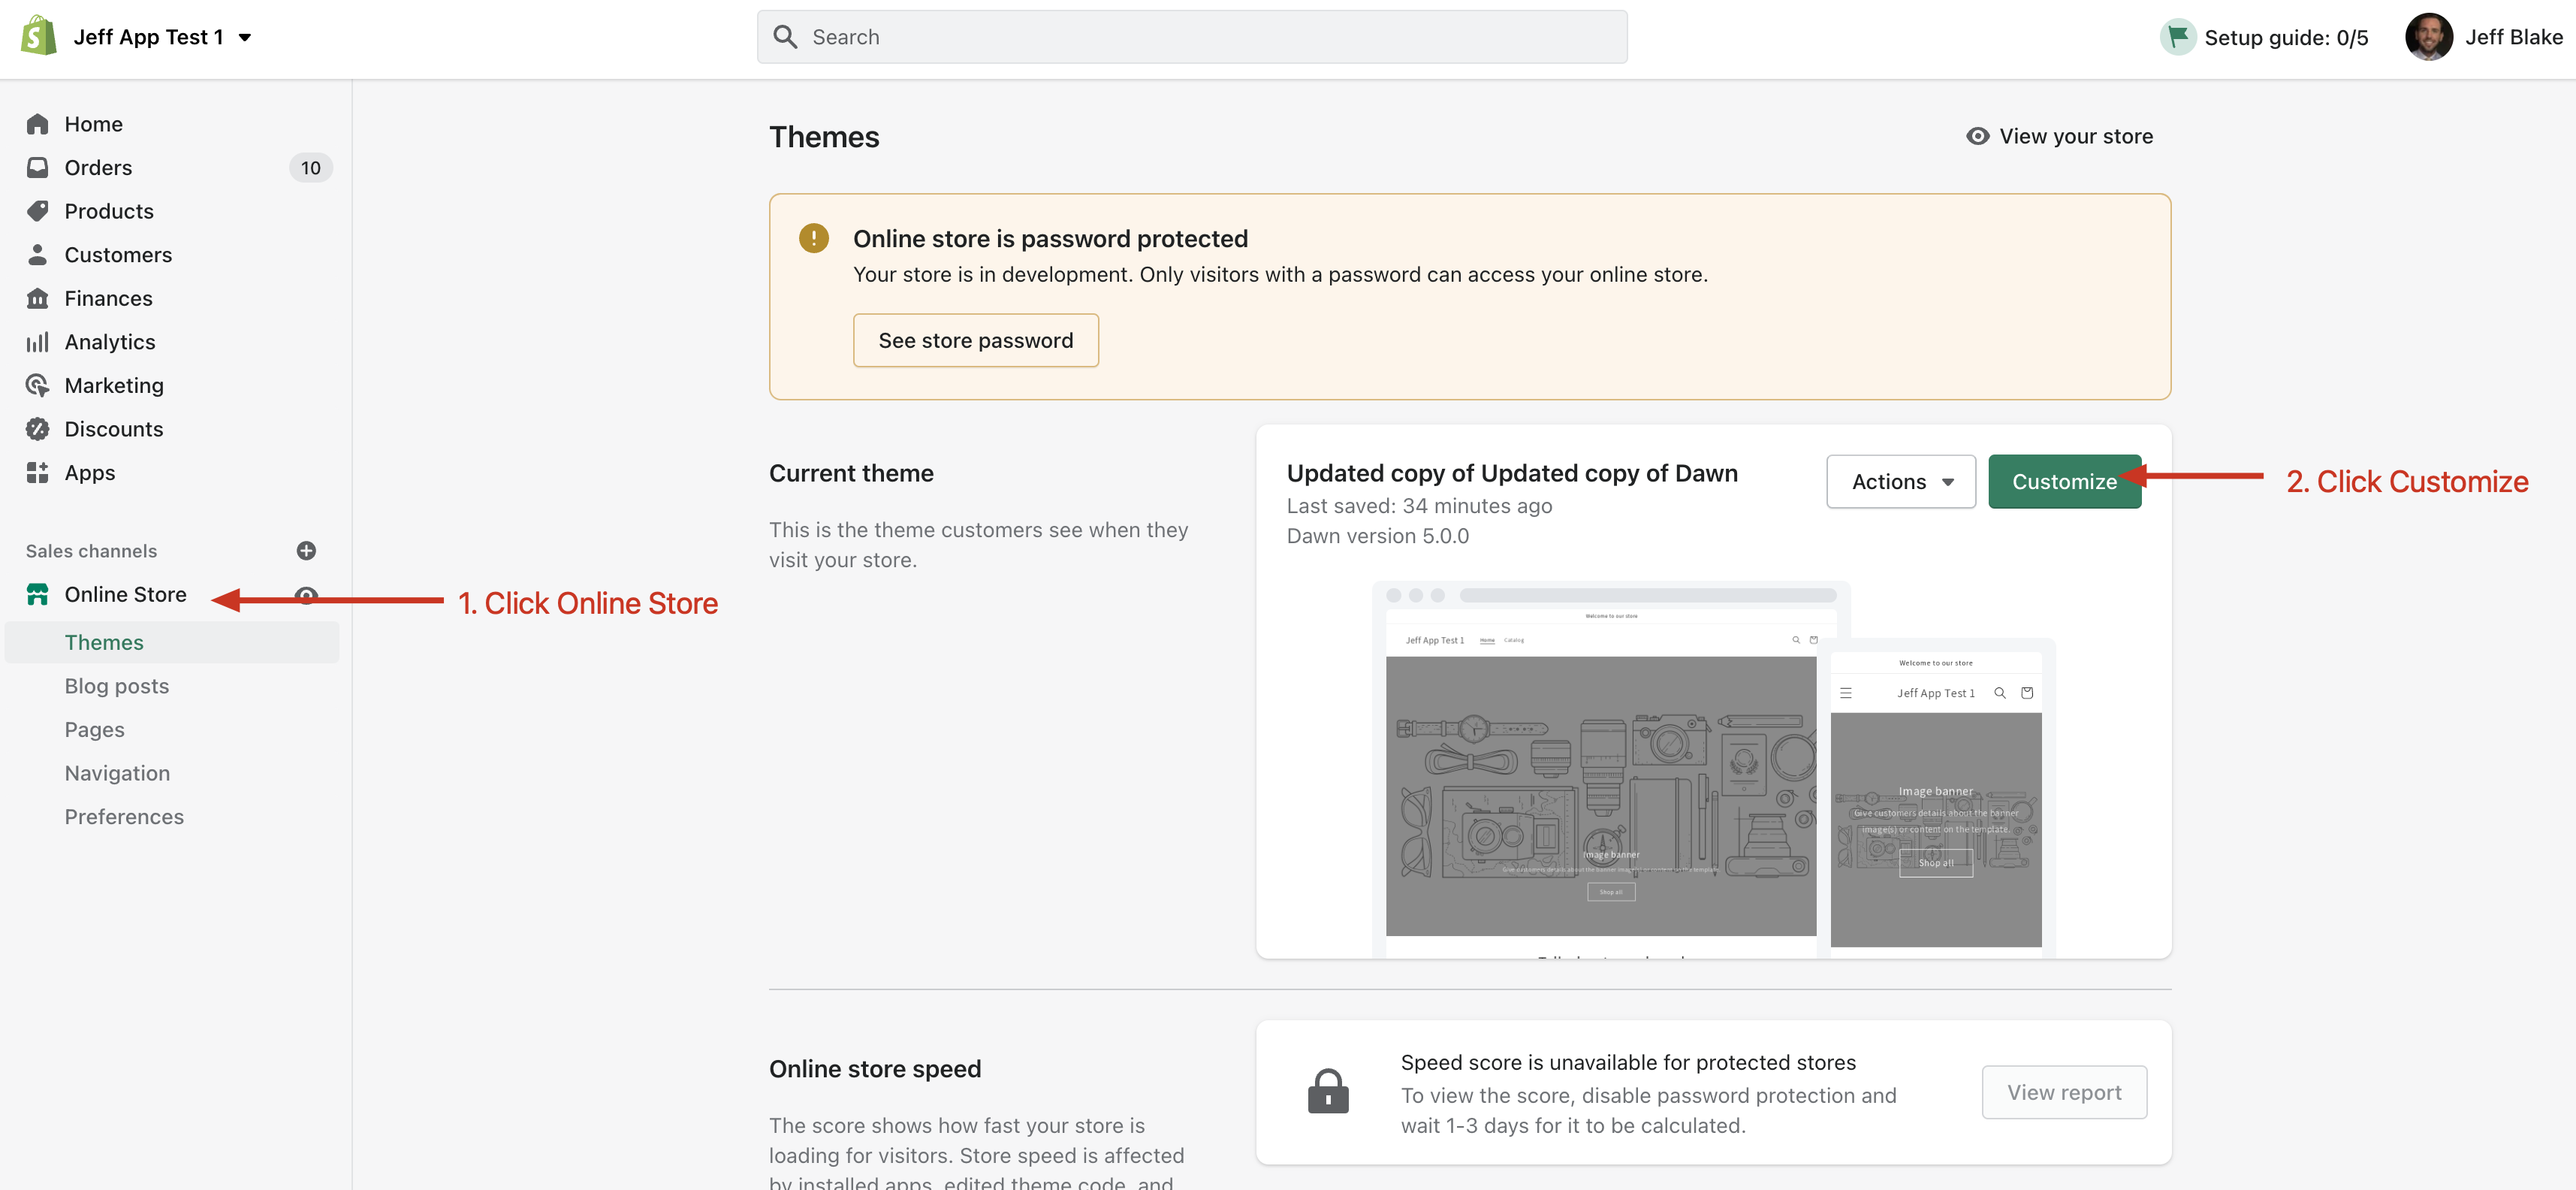Open Discounts in the sidebar
This screenshot has width=2576, height=1190.
114,429
